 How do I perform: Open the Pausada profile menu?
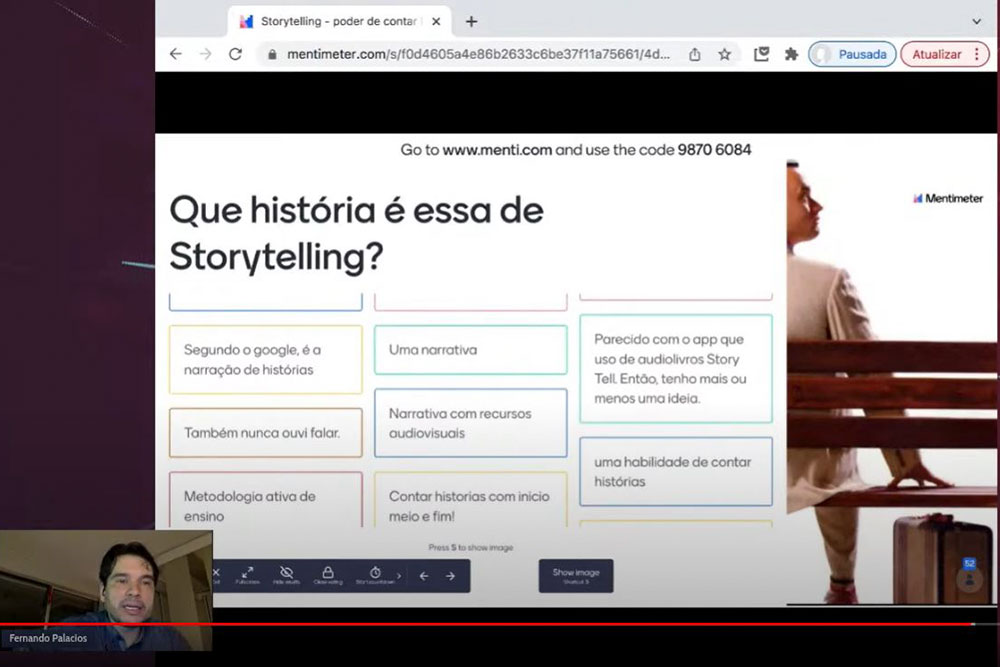[851, 54]
